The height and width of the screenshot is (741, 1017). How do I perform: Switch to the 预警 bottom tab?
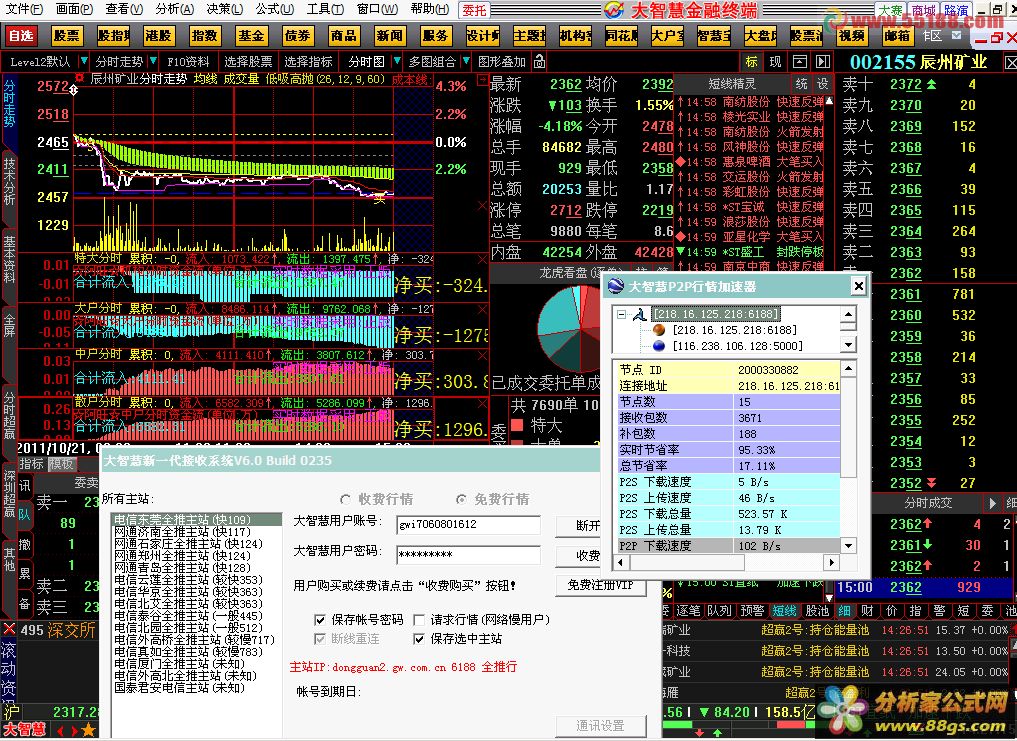tap(752, 611)
